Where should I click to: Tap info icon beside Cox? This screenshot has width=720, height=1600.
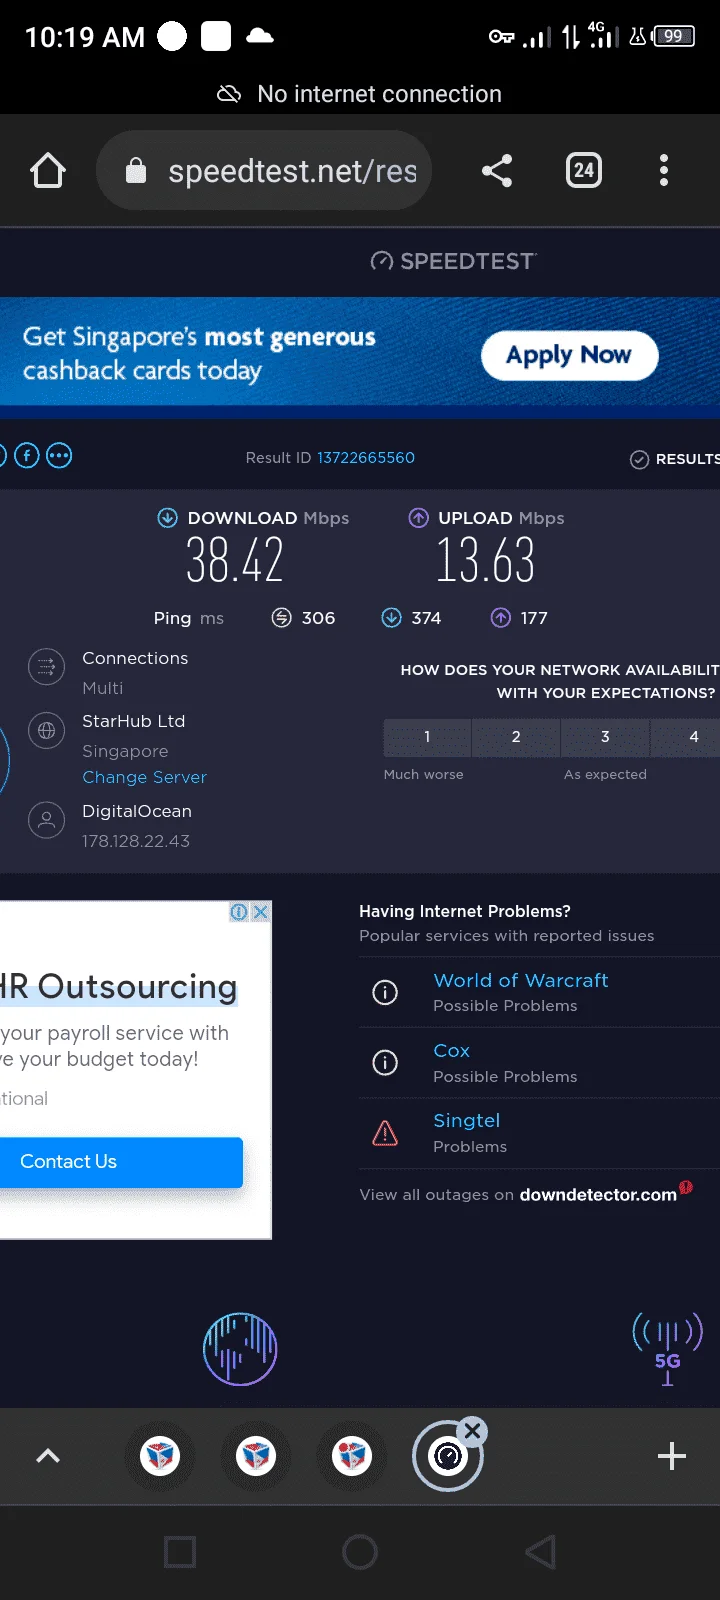coord(385,1062)
